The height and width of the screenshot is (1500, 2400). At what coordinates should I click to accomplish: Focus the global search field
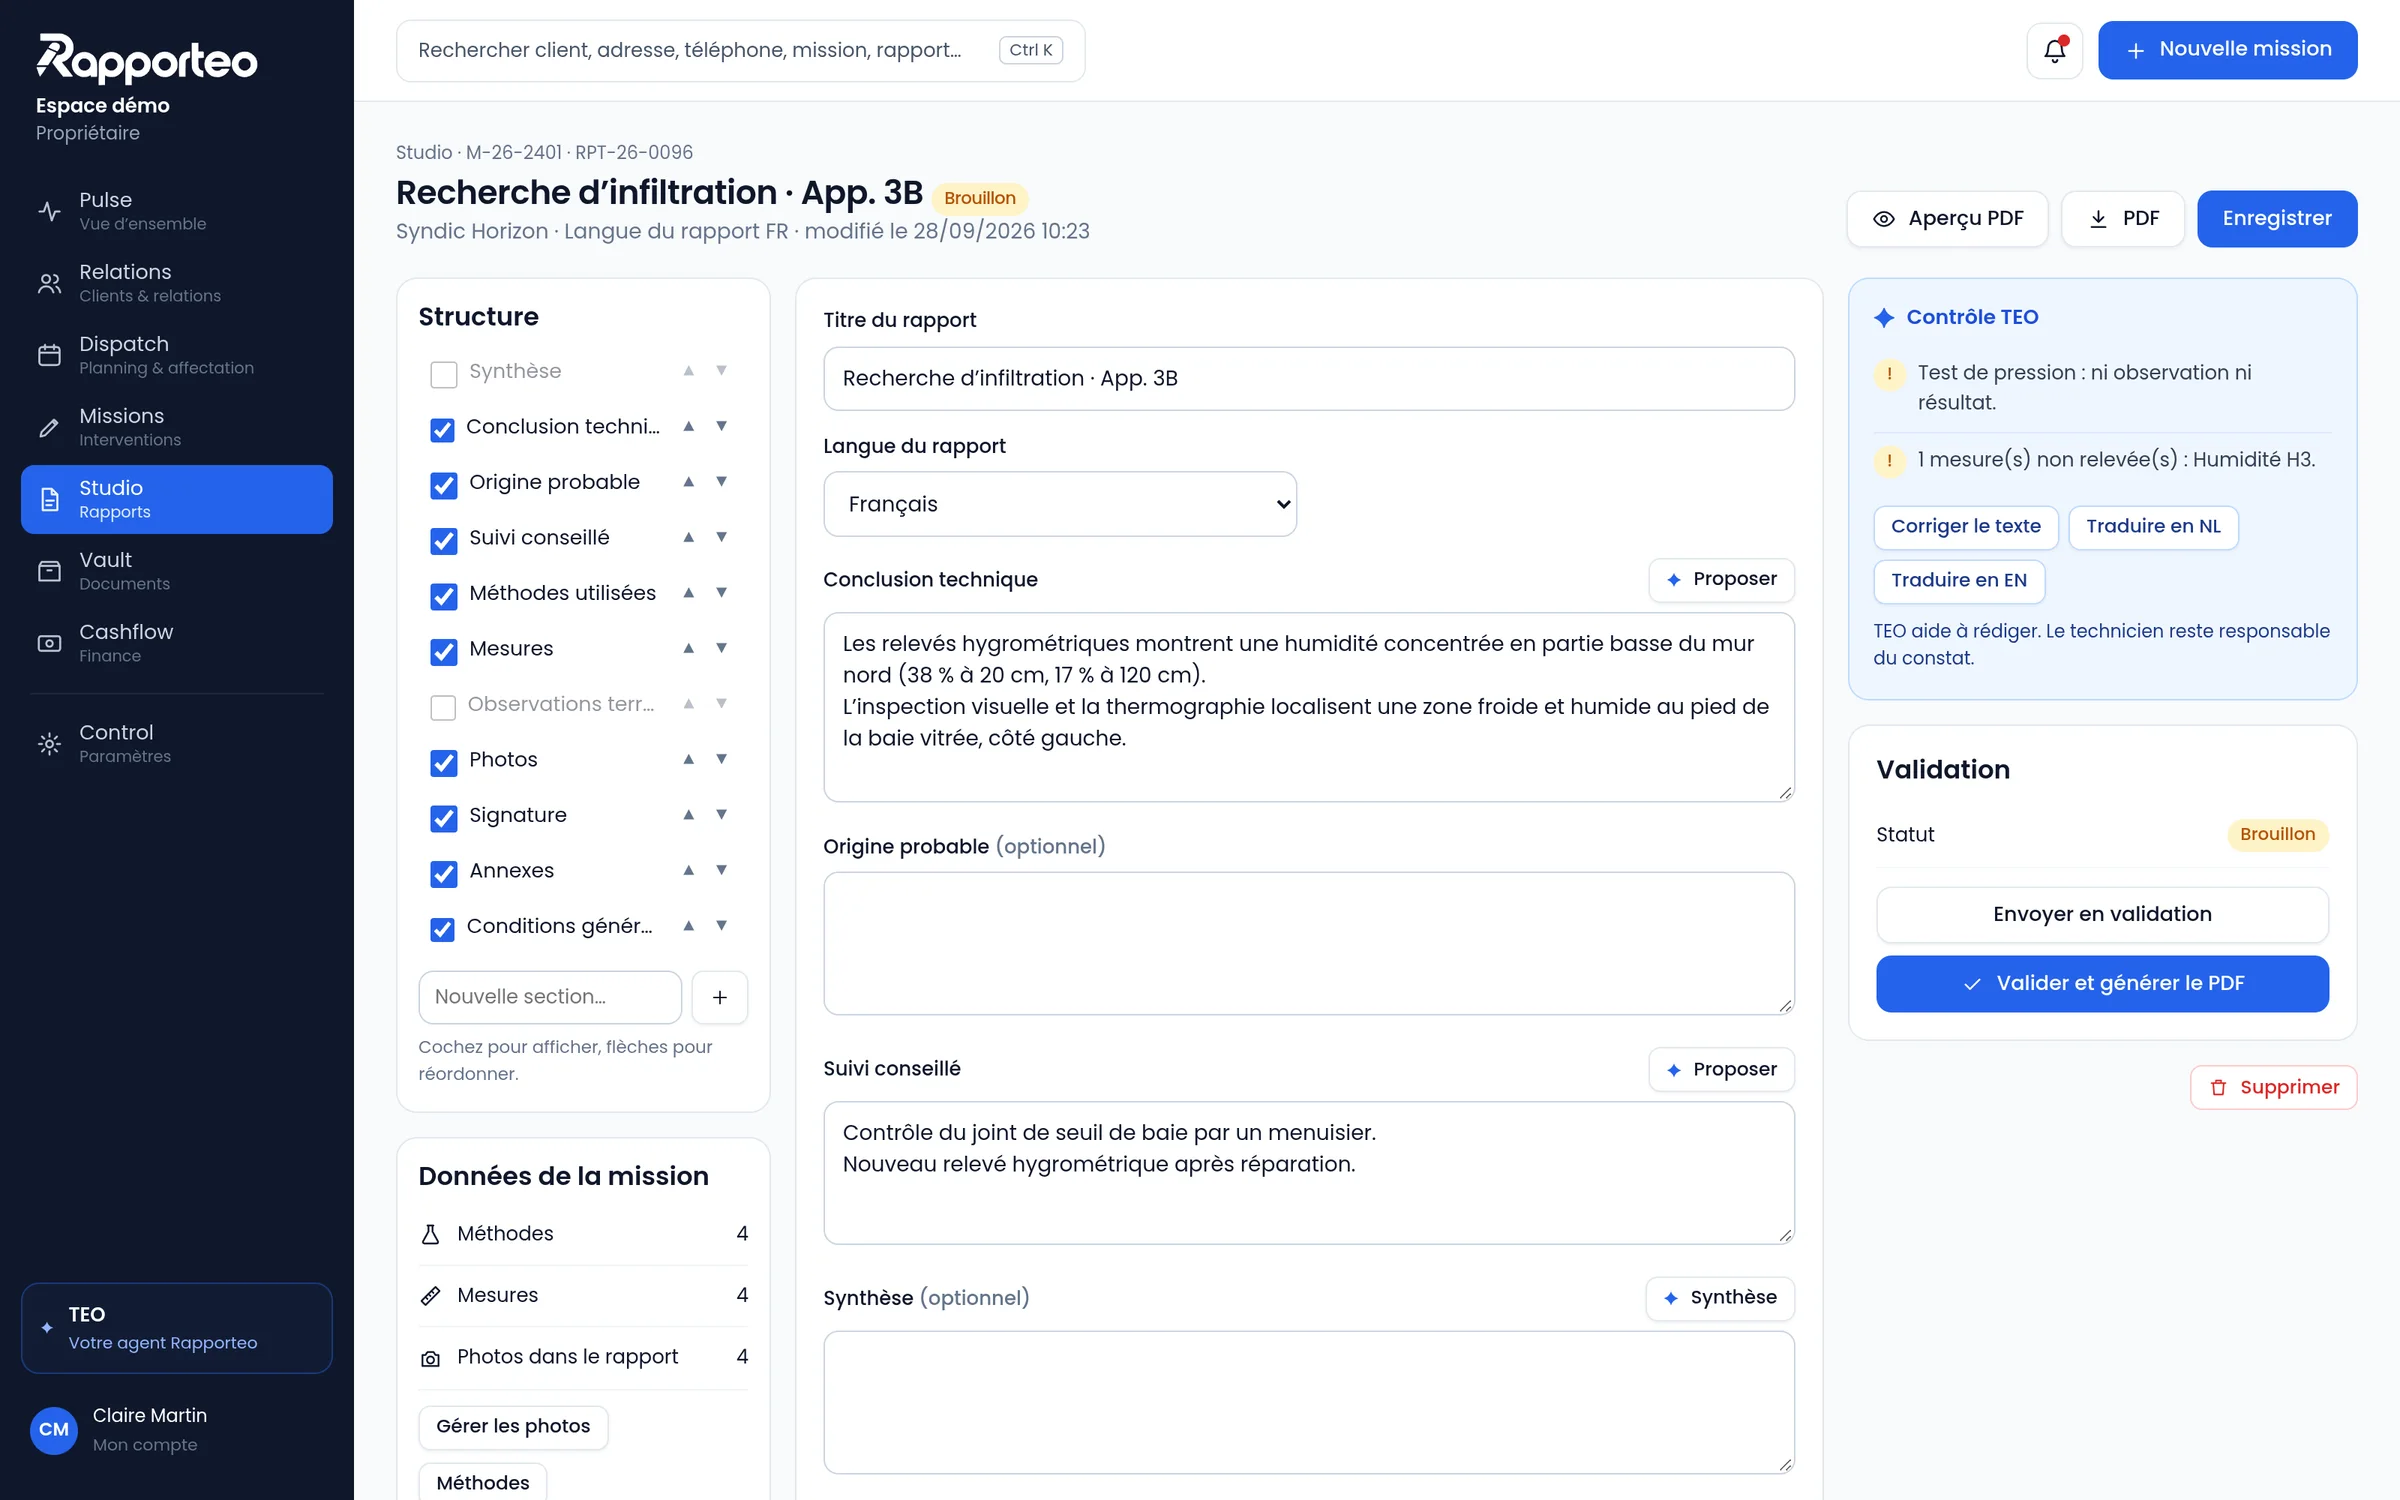click(740, 51)
